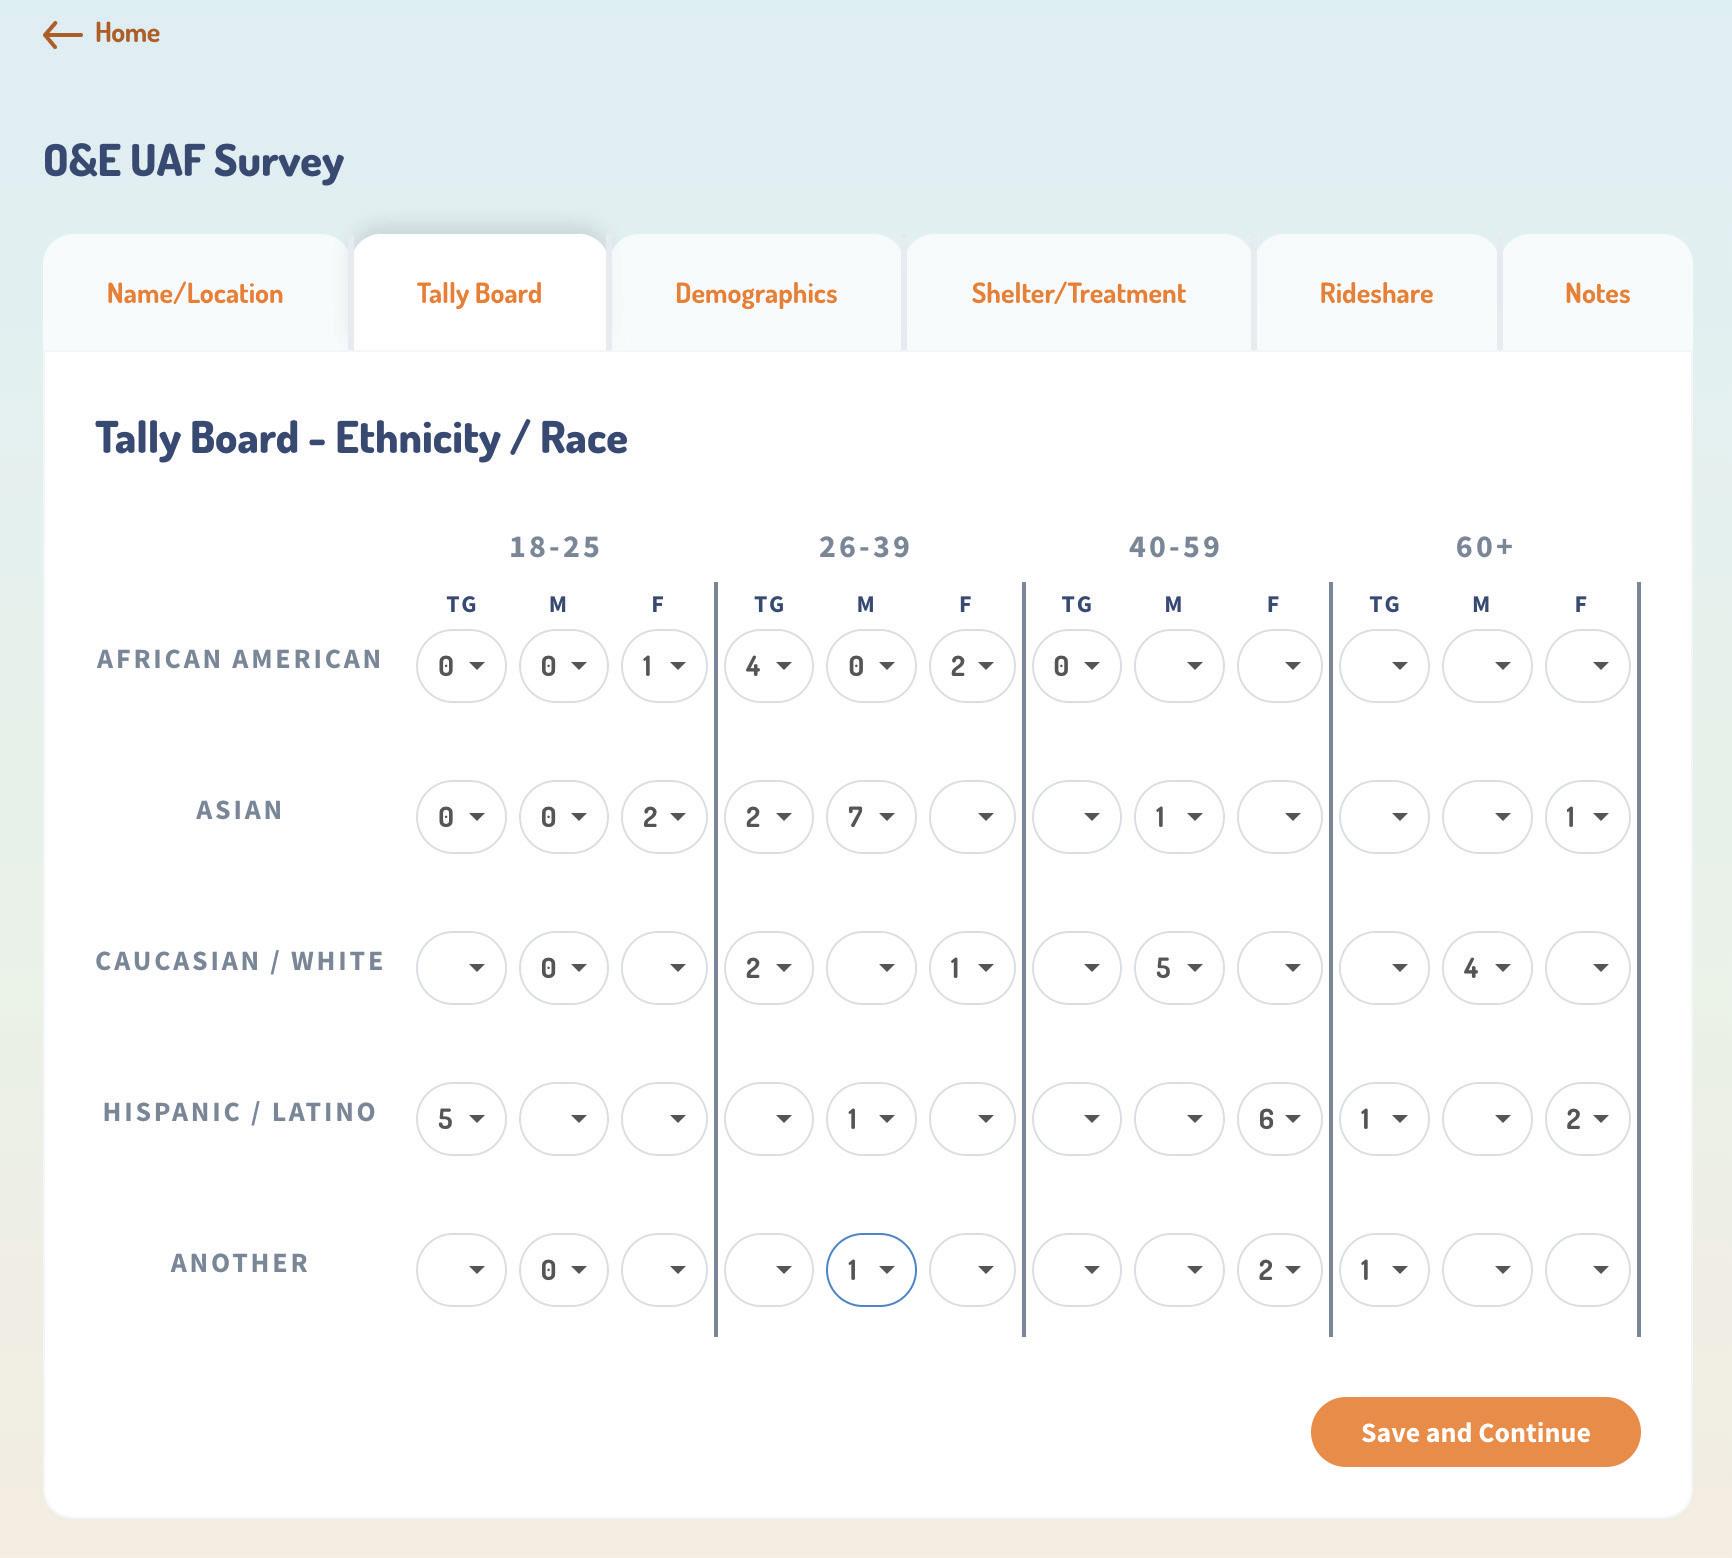Click the back arrow icon beside Home
Screen dimensions: 1732x1558
pos(62,35)
